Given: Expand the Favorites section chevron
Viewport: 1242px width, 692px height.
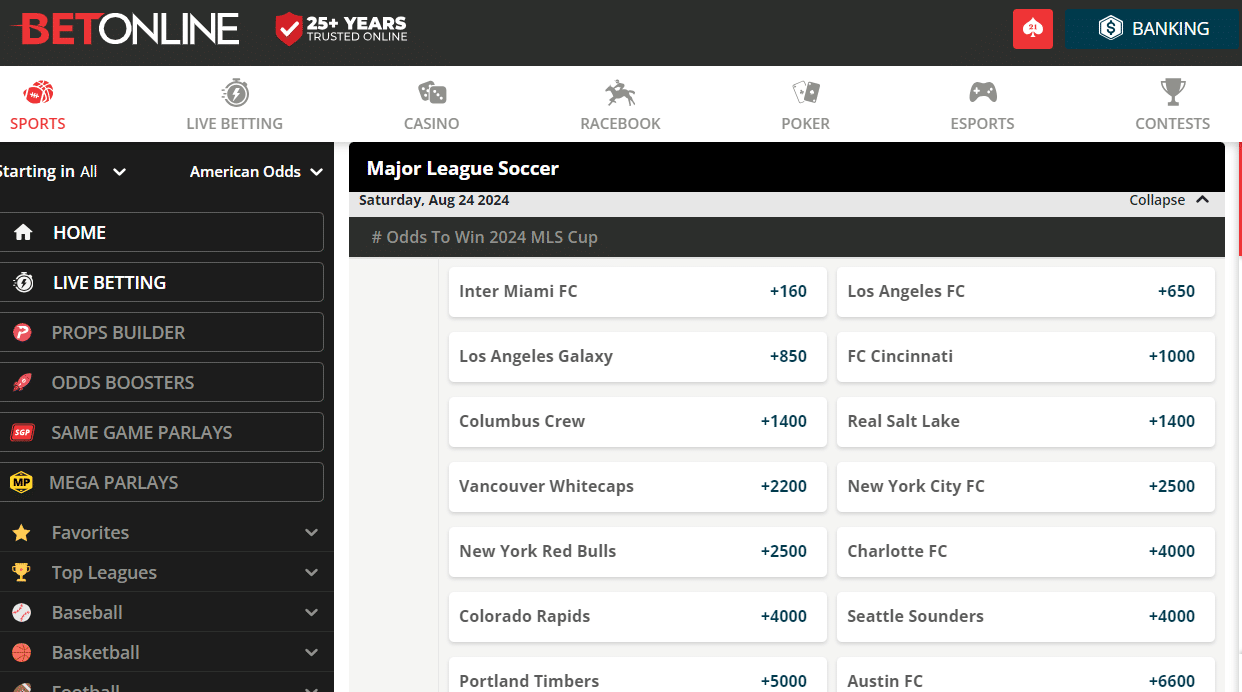Looking at the screenshot, I should (311, 533).
